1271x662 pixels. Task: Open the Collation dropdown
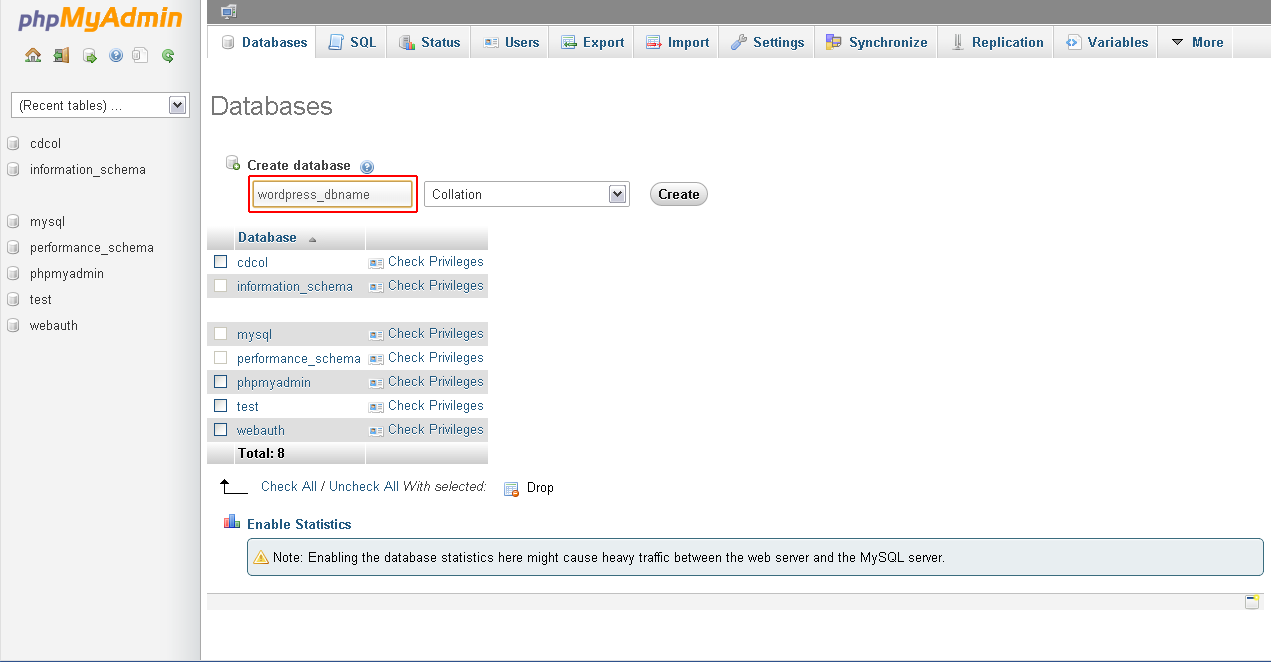pyautogui.click(x=527, y=194)
